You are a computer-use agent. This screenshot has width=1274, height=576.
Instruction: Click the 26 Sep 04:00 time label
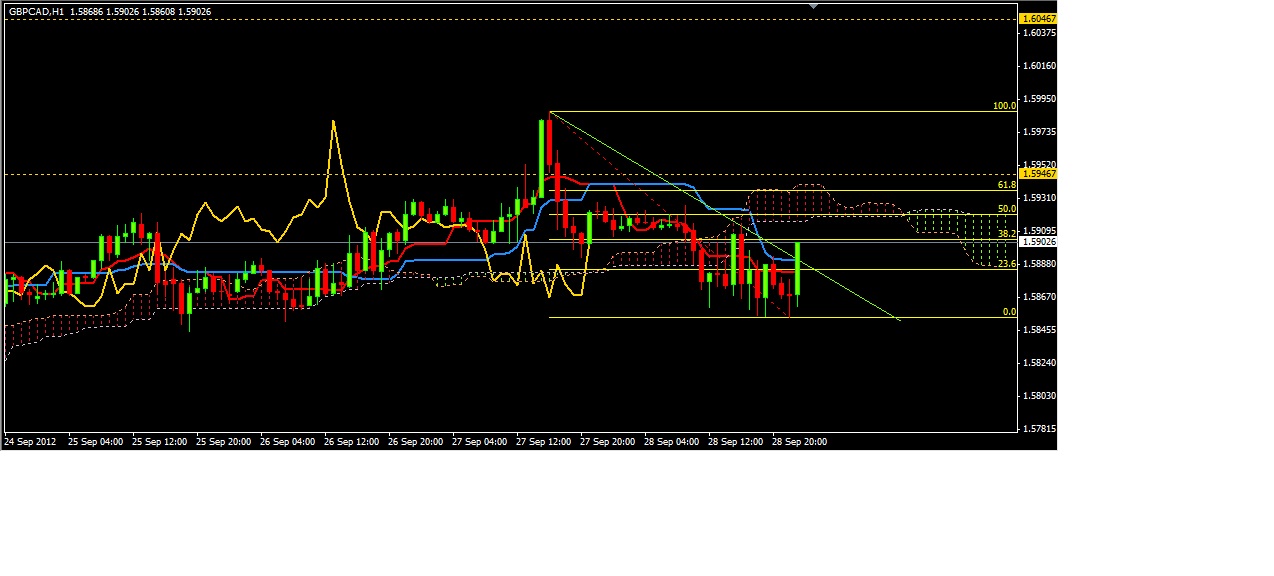click(x=288, y=441)
